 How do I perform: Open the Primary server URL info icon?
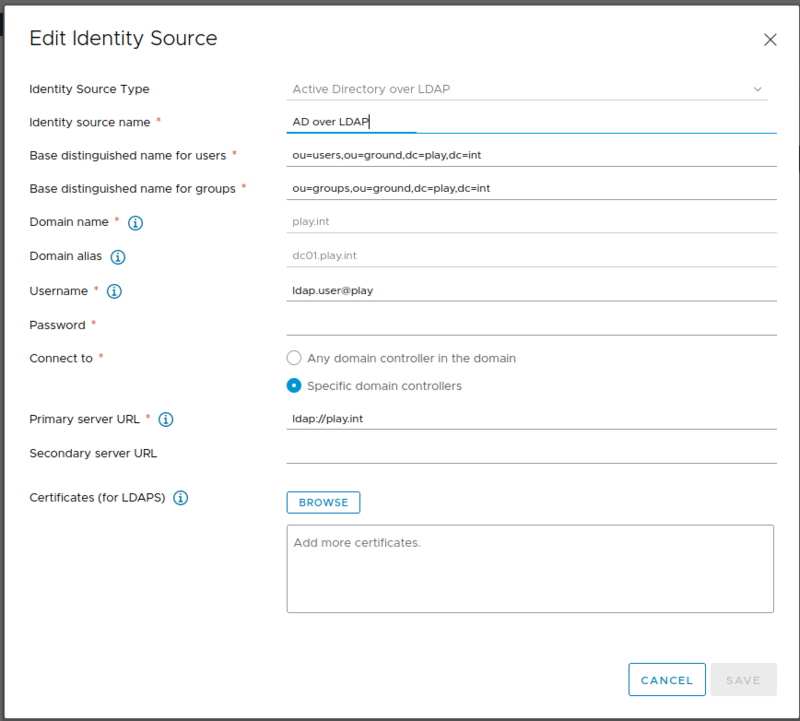pyautogui.click(x=165, y=419)
